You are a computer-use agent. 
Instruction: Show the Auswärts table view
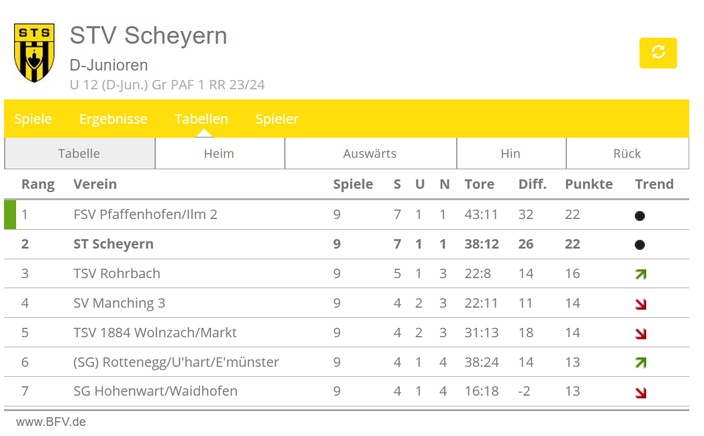(370, 154)
